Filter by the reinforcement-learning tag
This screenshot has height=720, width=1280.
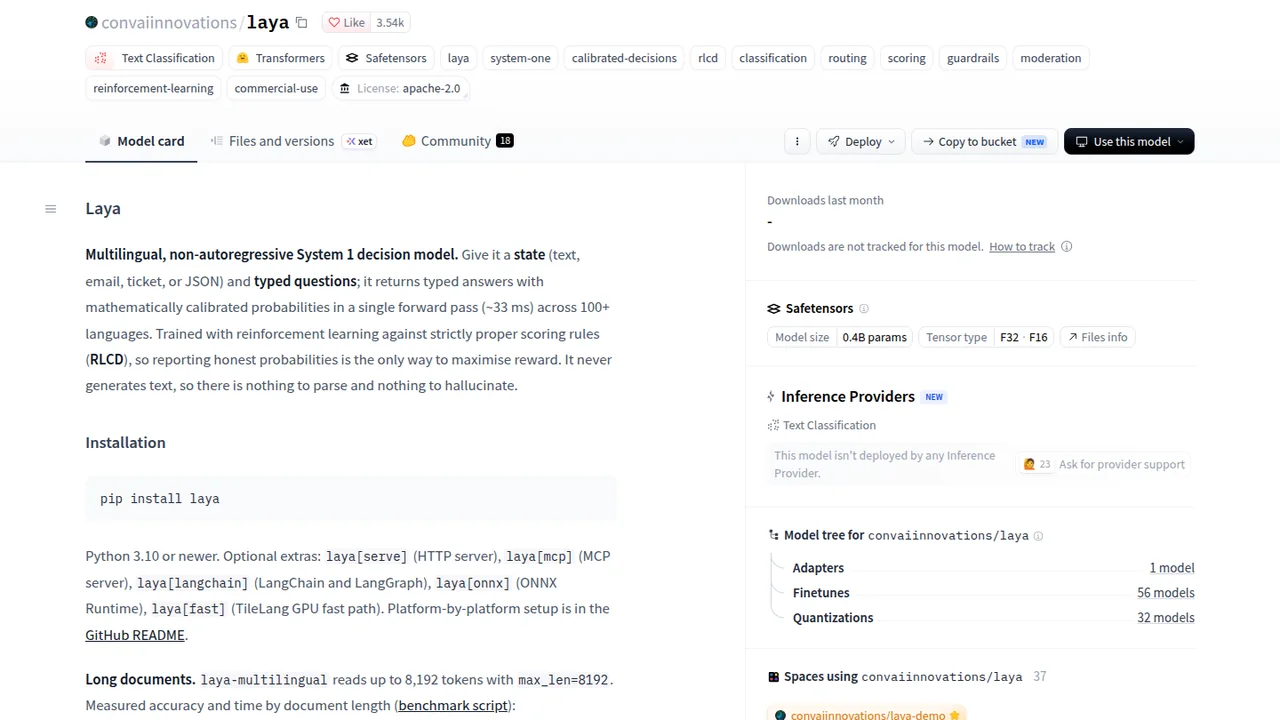[x=153, y=88]
